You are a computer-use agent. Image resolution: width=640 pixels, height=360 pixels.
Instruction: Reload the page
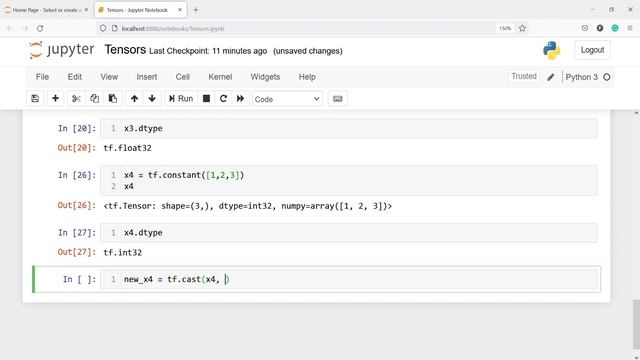[x=40, y=28]
